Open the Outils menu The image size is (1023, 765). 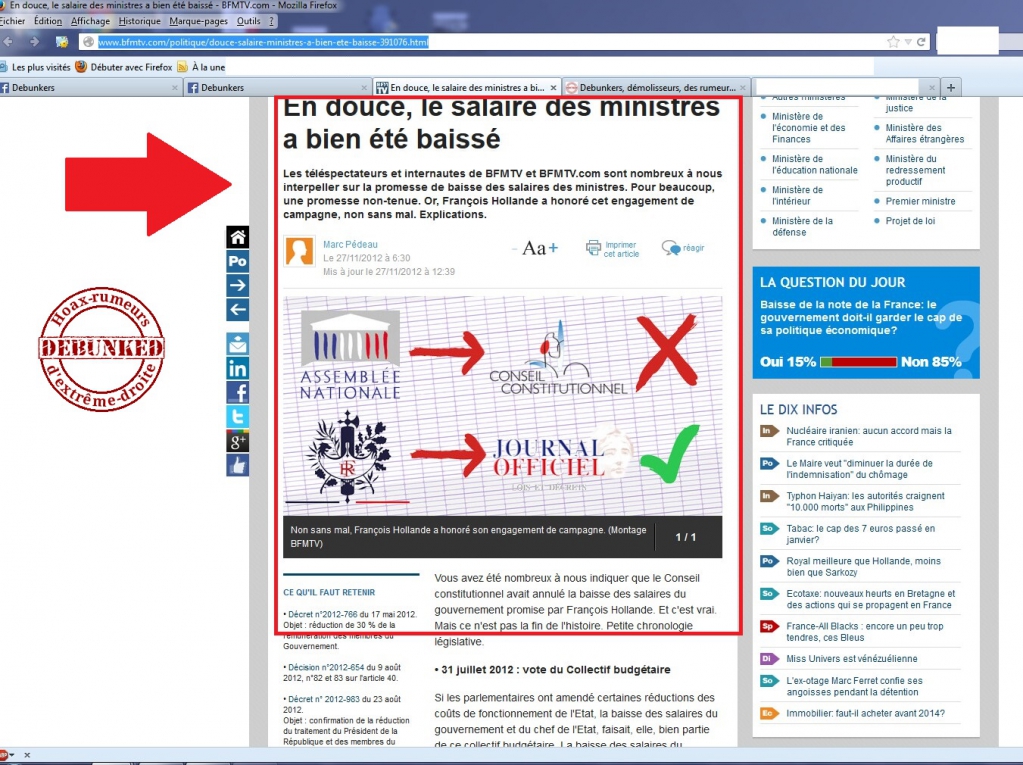pyautogui.click(x=248, y=21)
